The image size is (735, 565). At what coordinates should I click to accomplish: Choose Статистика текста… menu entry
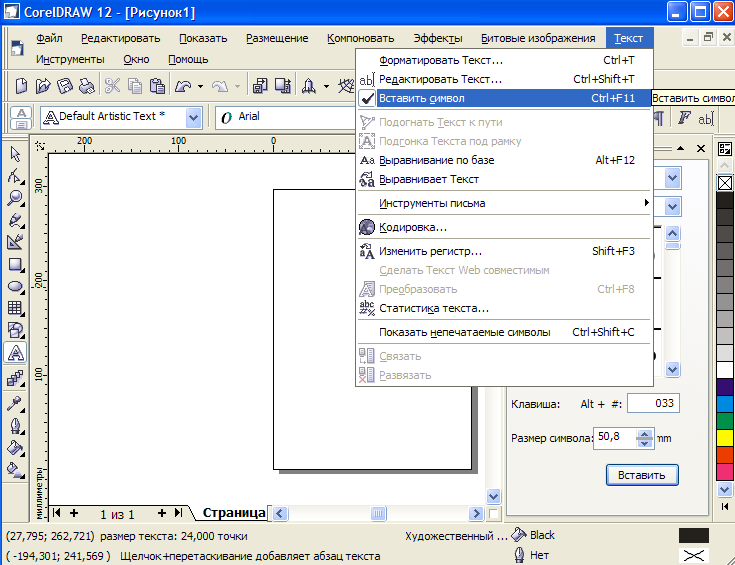(504, 309)
